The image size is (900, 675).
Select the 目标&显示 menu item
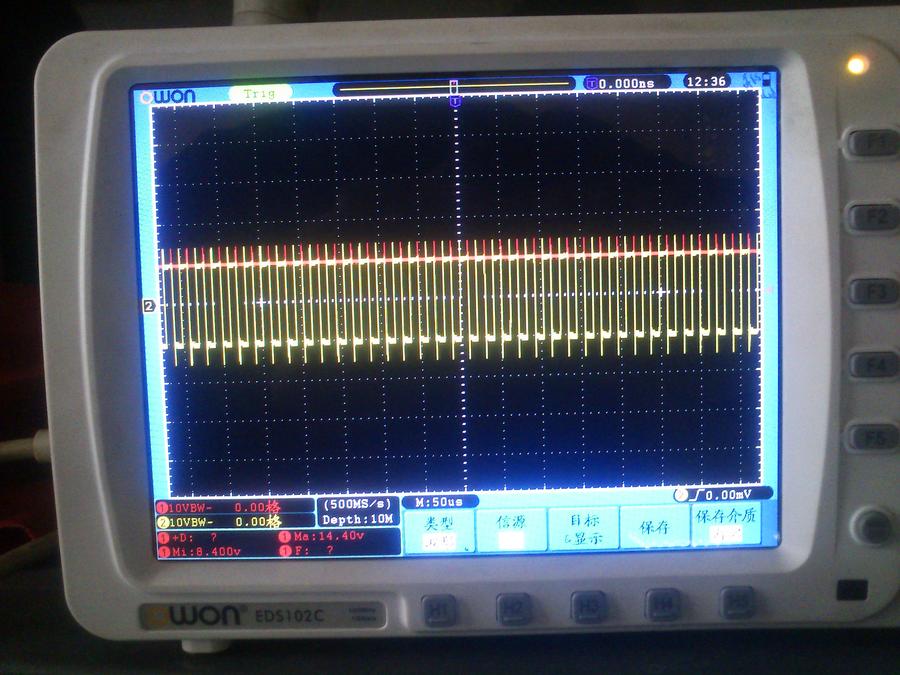point(583,529)
